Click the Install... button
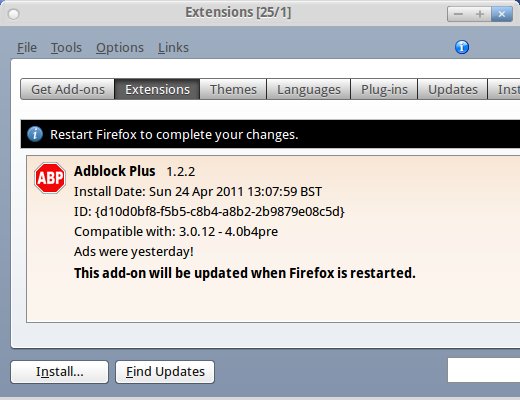This screenshot has height=400, width=520. coord(60,372)
